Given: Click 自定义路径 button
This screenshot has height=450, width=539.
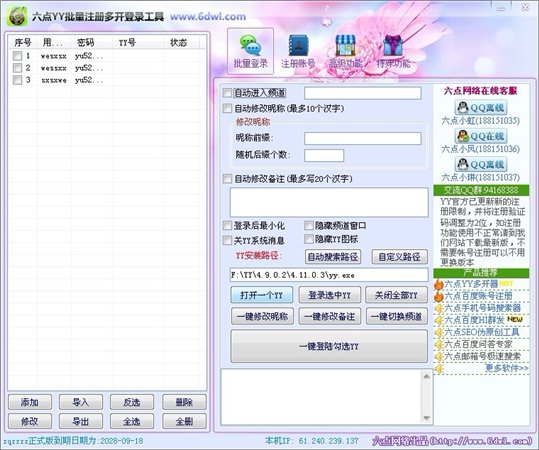Looking at the screenshot, I should point(399,256).
